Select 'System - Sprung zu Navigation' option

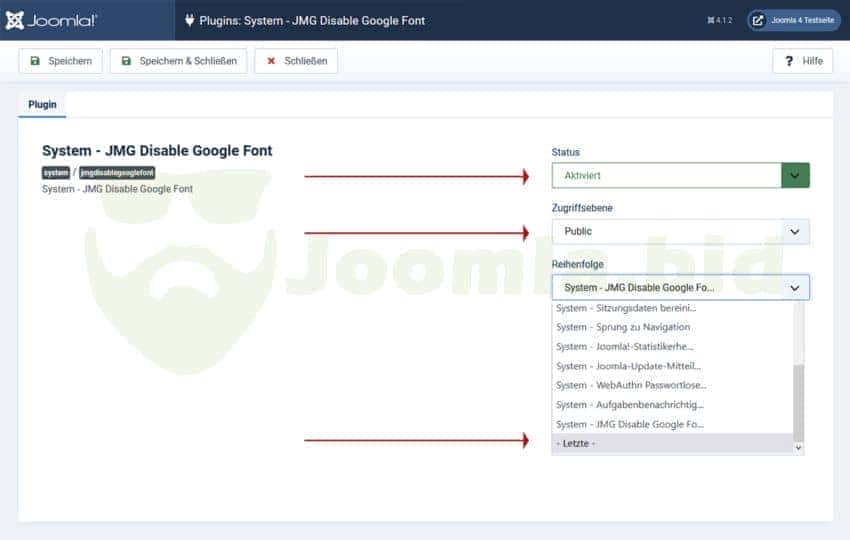[x=672, y=327]
